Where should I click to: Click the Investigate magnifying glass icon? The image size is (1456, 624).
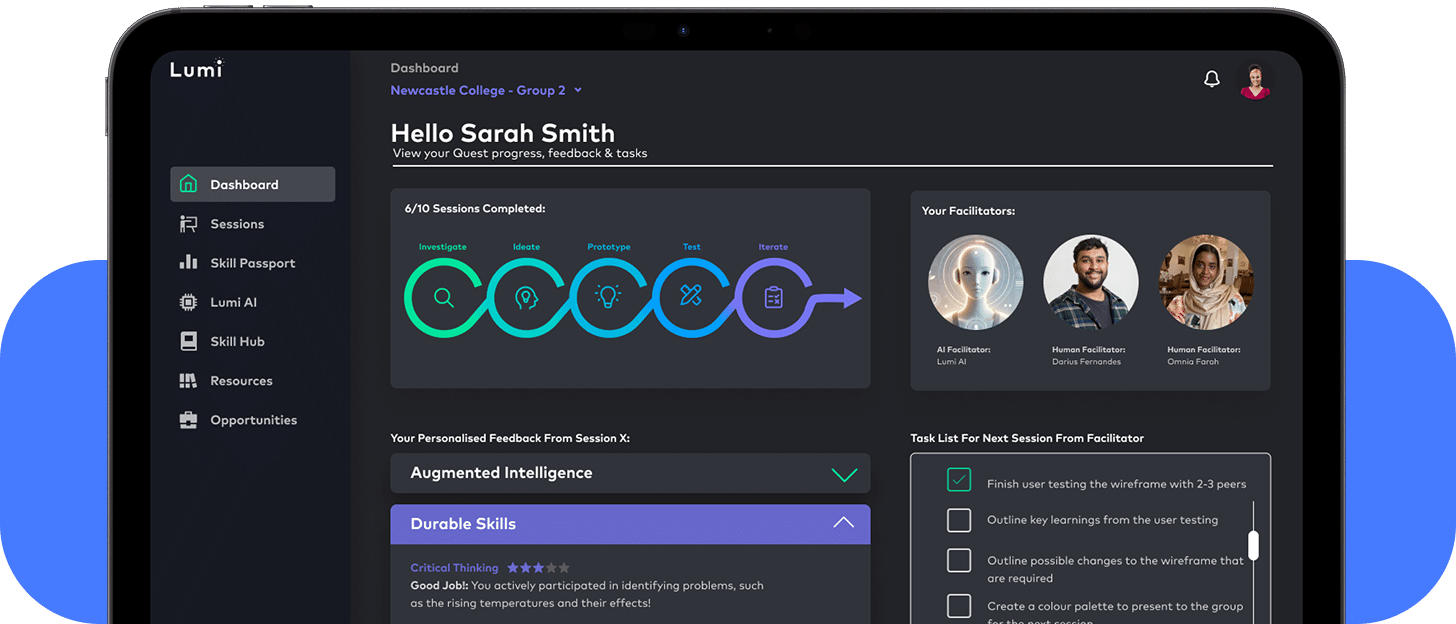pos(444,297)
